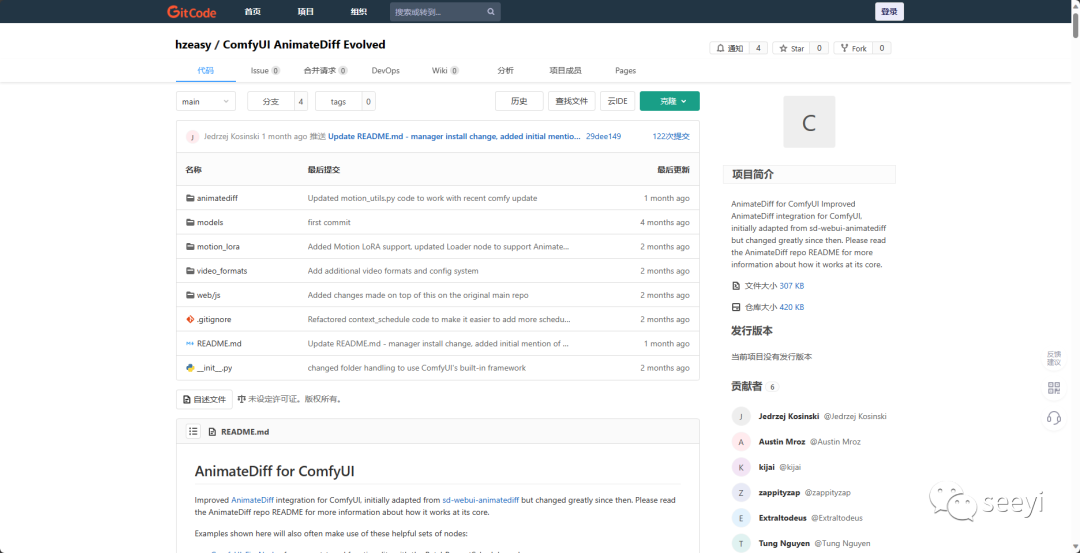
Task: Click the headset support icon
Action: click(1053, 418)
